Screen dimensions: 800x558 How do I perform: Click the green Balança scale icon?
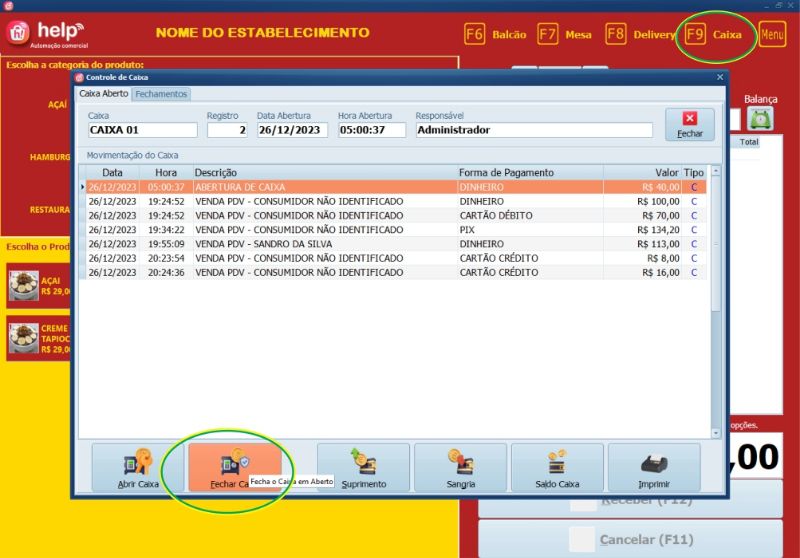tap(761, 118)
